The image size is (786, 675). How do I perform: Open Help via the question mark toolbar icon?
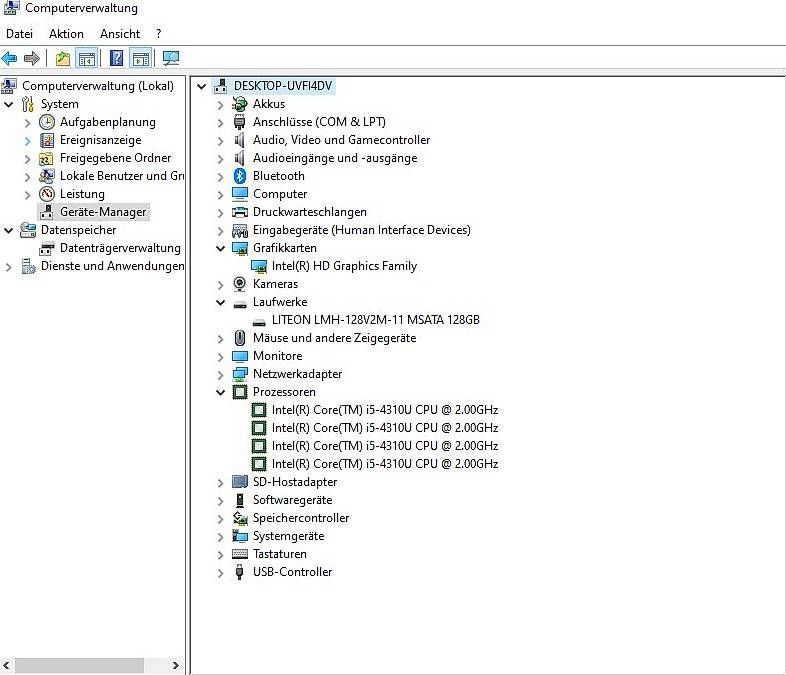tap(116, 59)
